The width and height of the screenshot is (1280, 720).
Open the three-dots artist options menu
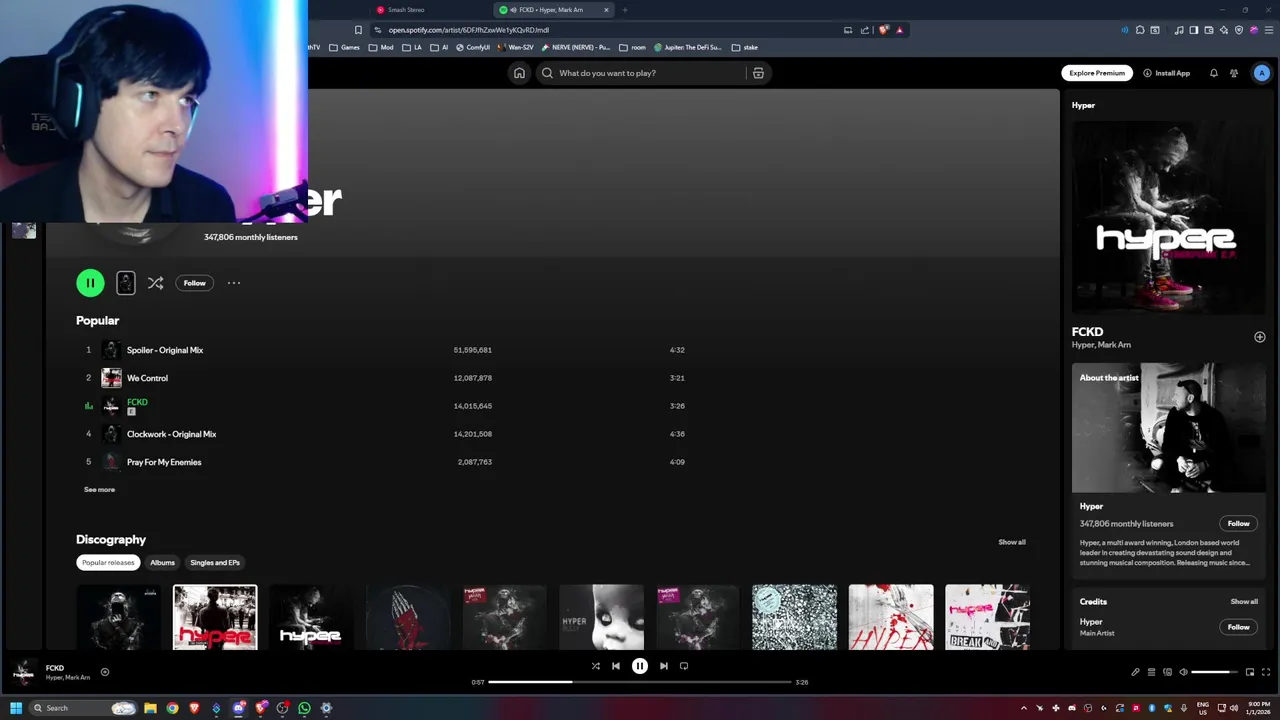234,283
